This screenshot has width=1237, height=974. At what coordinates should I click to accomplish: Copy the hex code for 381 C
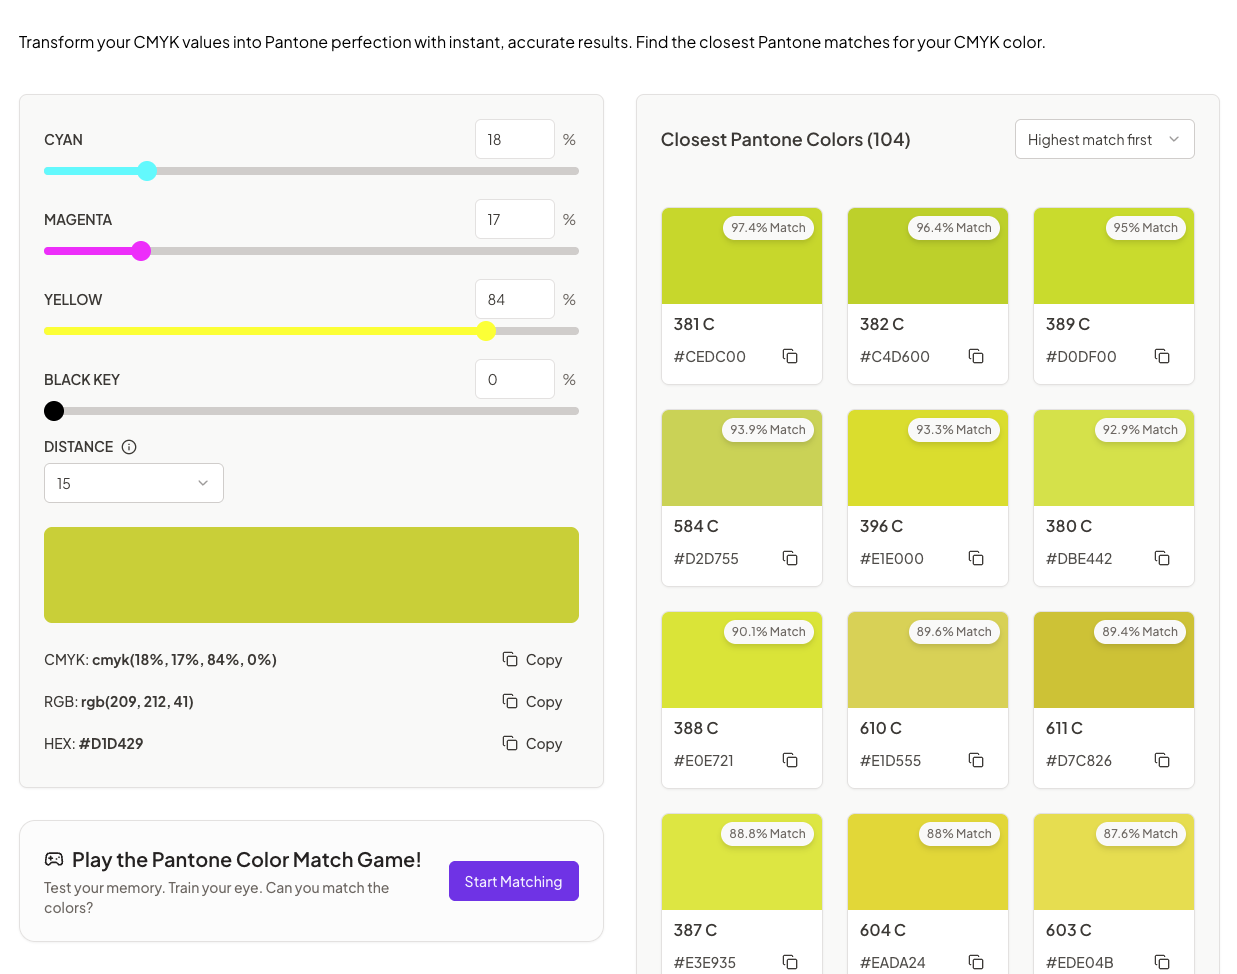[790, 356]
